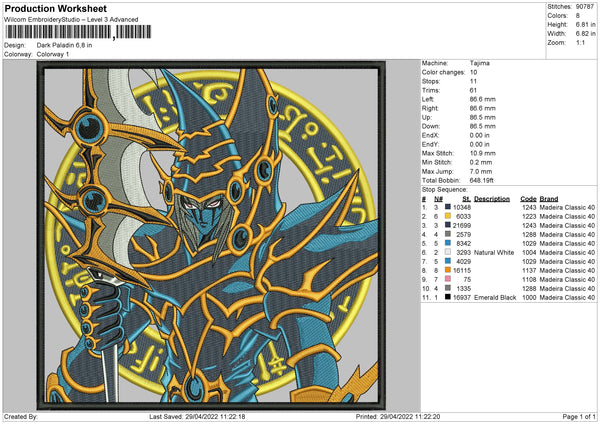
Task: Click the Zoom value '1:1'
Action: pos(580,42)
